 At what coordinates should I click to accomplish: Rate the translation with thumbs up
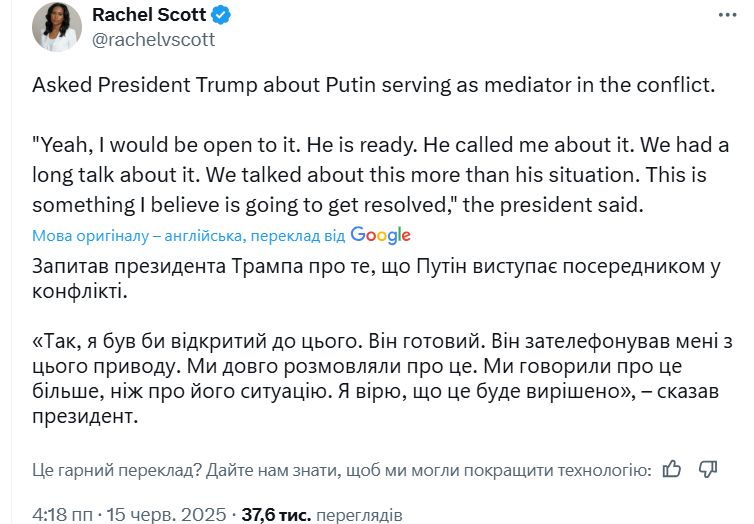tap(672, 468)
